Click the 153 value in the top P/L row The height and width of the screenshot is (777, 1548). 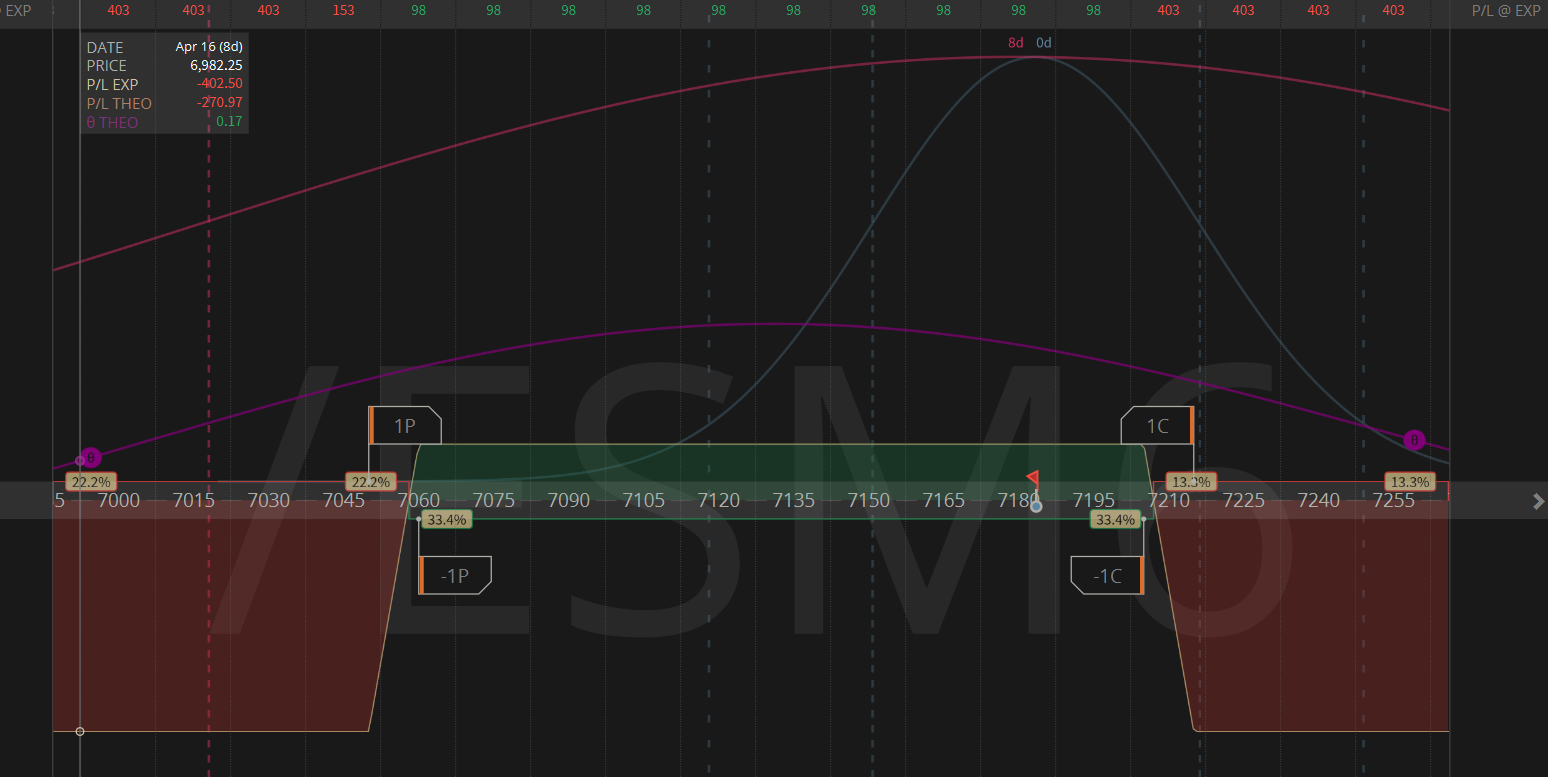(x=343, y=11)
